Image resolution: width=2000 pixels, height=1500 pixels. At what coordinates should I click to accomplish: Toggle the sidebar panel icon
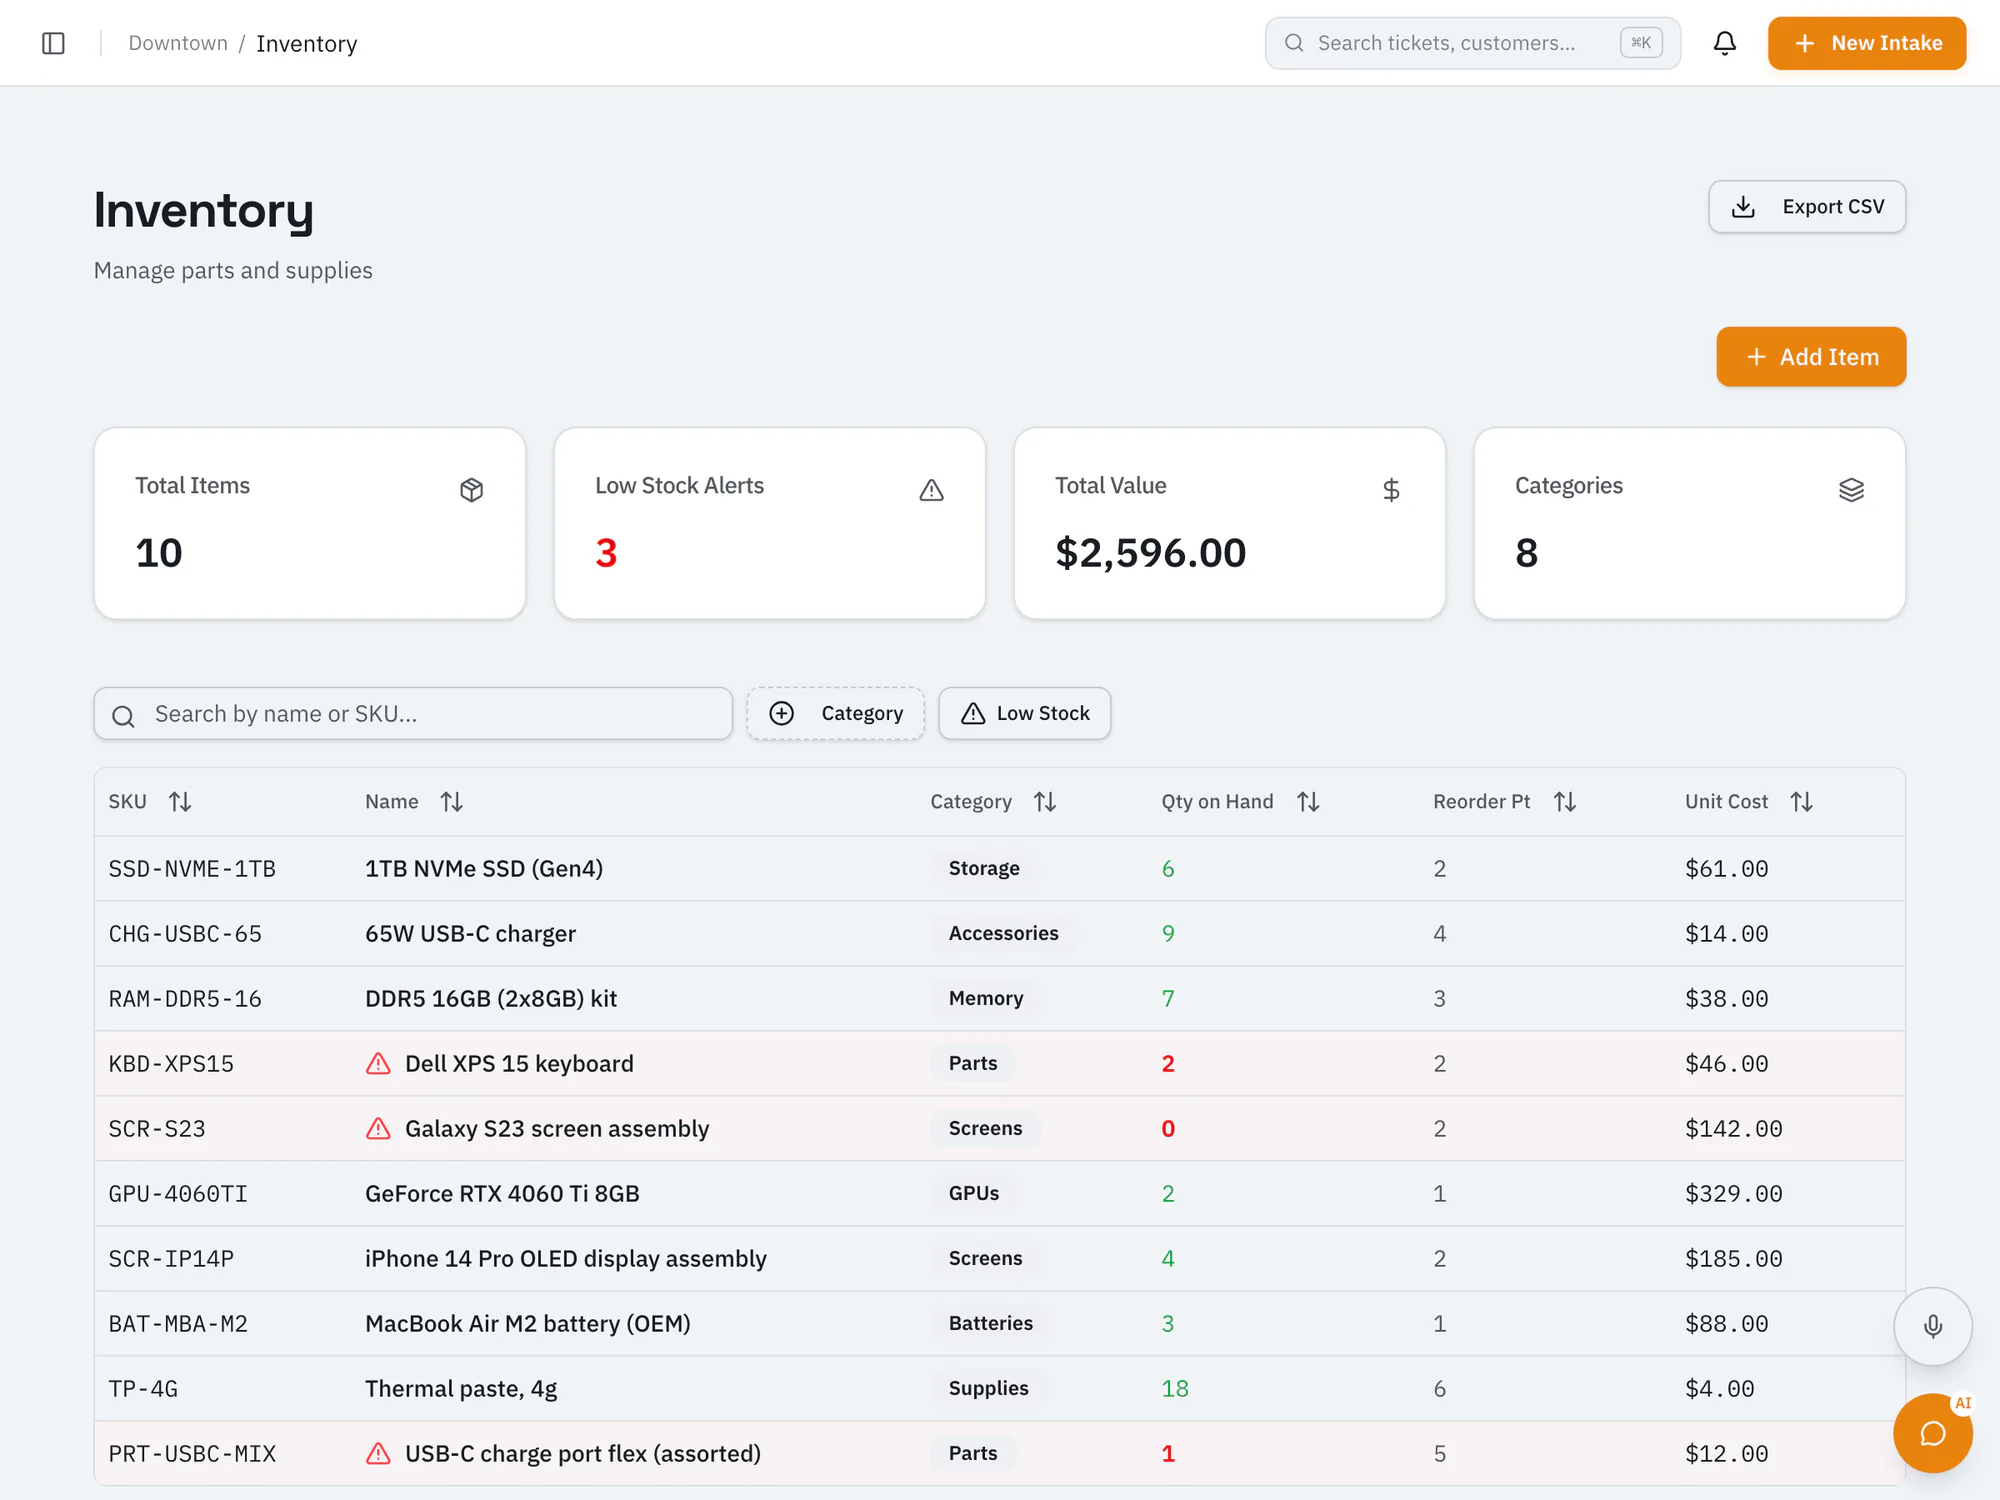pyautogui.click(x=54, y=43)
